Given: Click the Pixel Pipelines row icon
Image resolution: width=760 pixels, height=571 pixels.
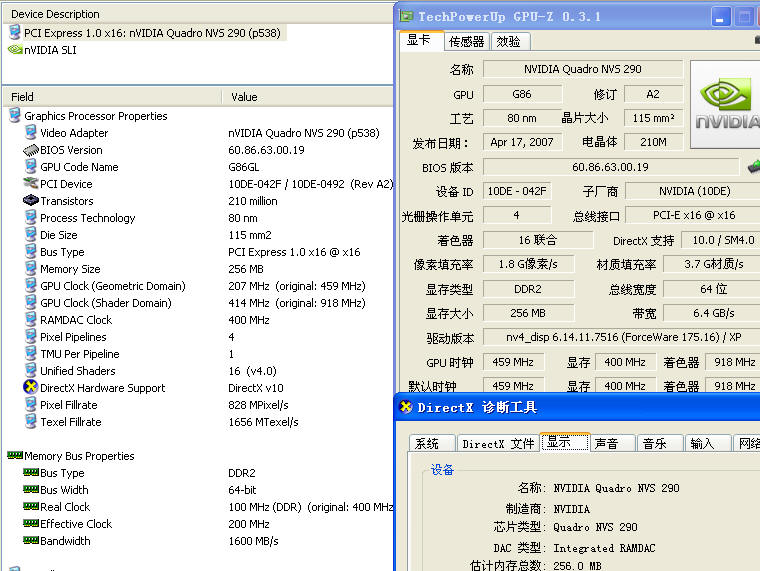Looking at the screenshot, I should coord(31,336).
